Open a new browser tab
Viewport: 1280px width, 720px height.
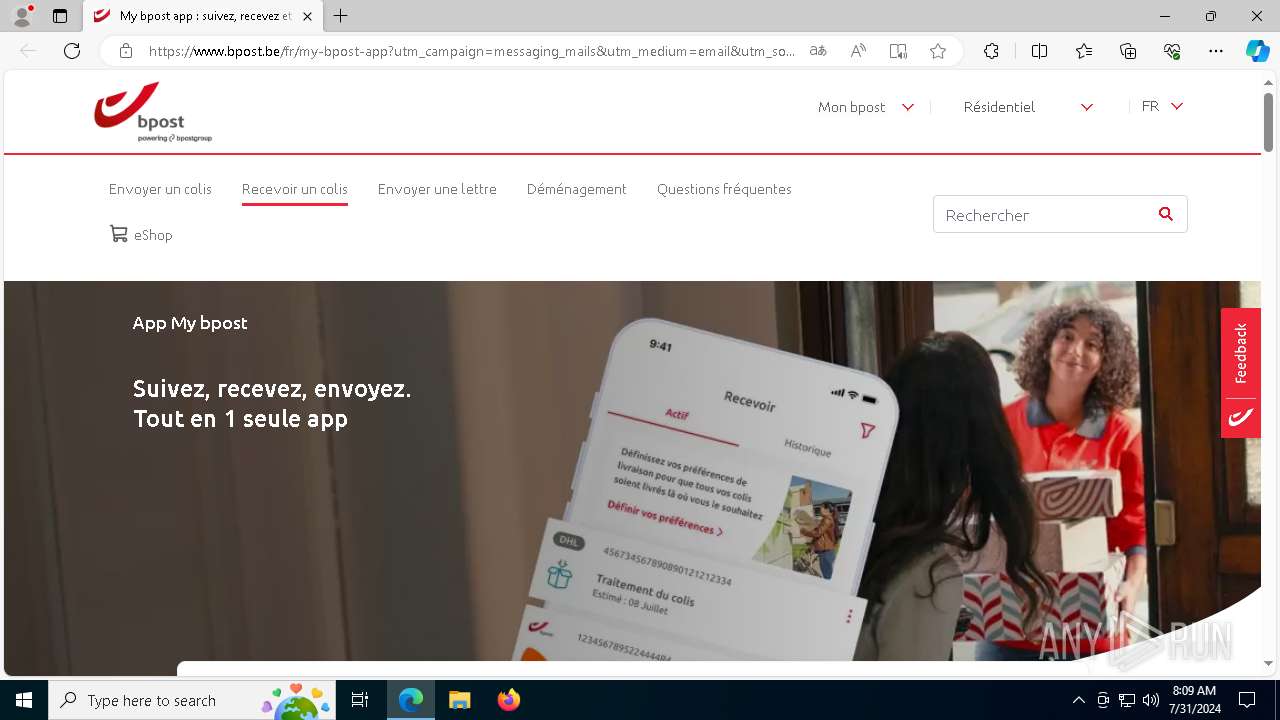point(341,16)
